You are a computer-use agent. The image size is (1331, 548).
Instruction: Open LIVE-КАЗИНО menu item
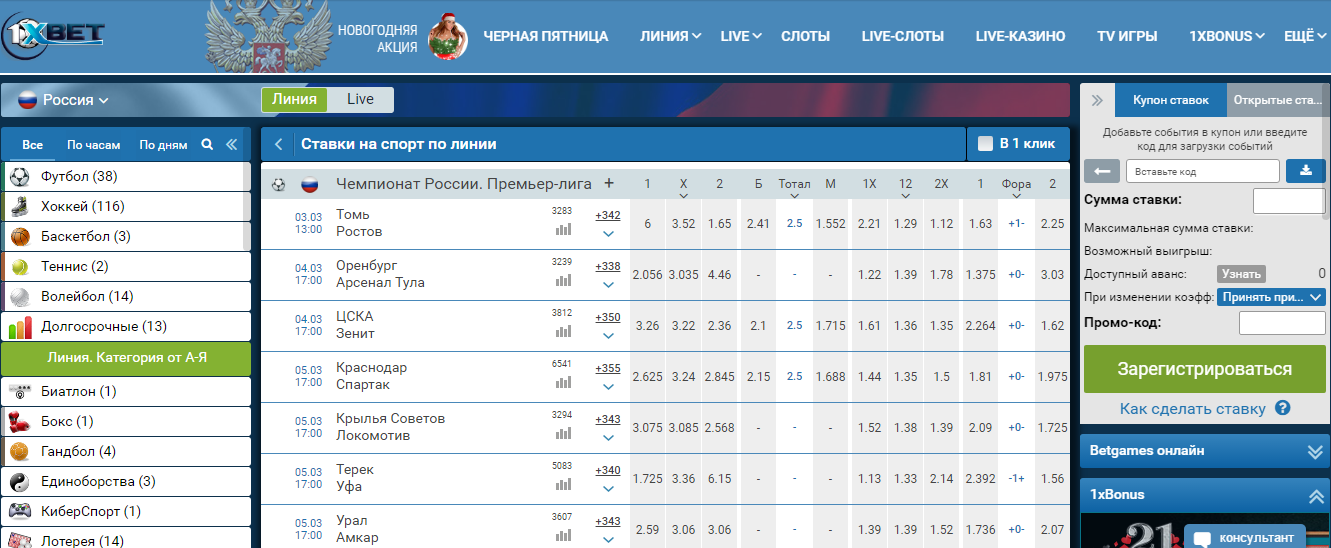click(1021, 36)
